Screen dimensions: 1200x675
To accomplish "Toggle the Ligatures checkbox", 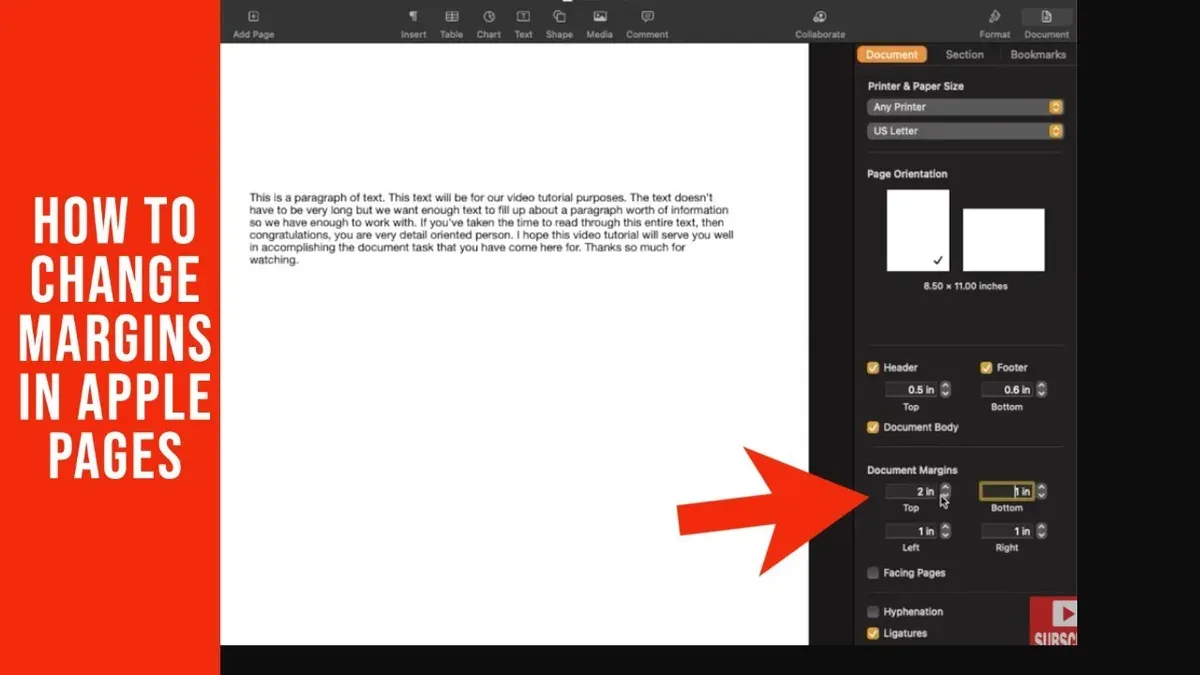I will pyautogui.click(x=873, y=633).
